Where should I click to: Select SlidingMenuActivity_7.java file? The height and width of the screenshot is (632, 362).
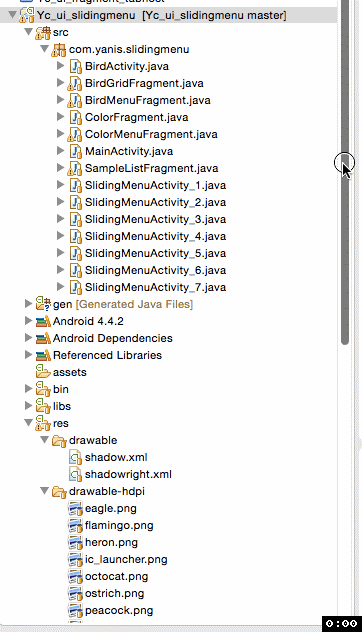(155, 287)
